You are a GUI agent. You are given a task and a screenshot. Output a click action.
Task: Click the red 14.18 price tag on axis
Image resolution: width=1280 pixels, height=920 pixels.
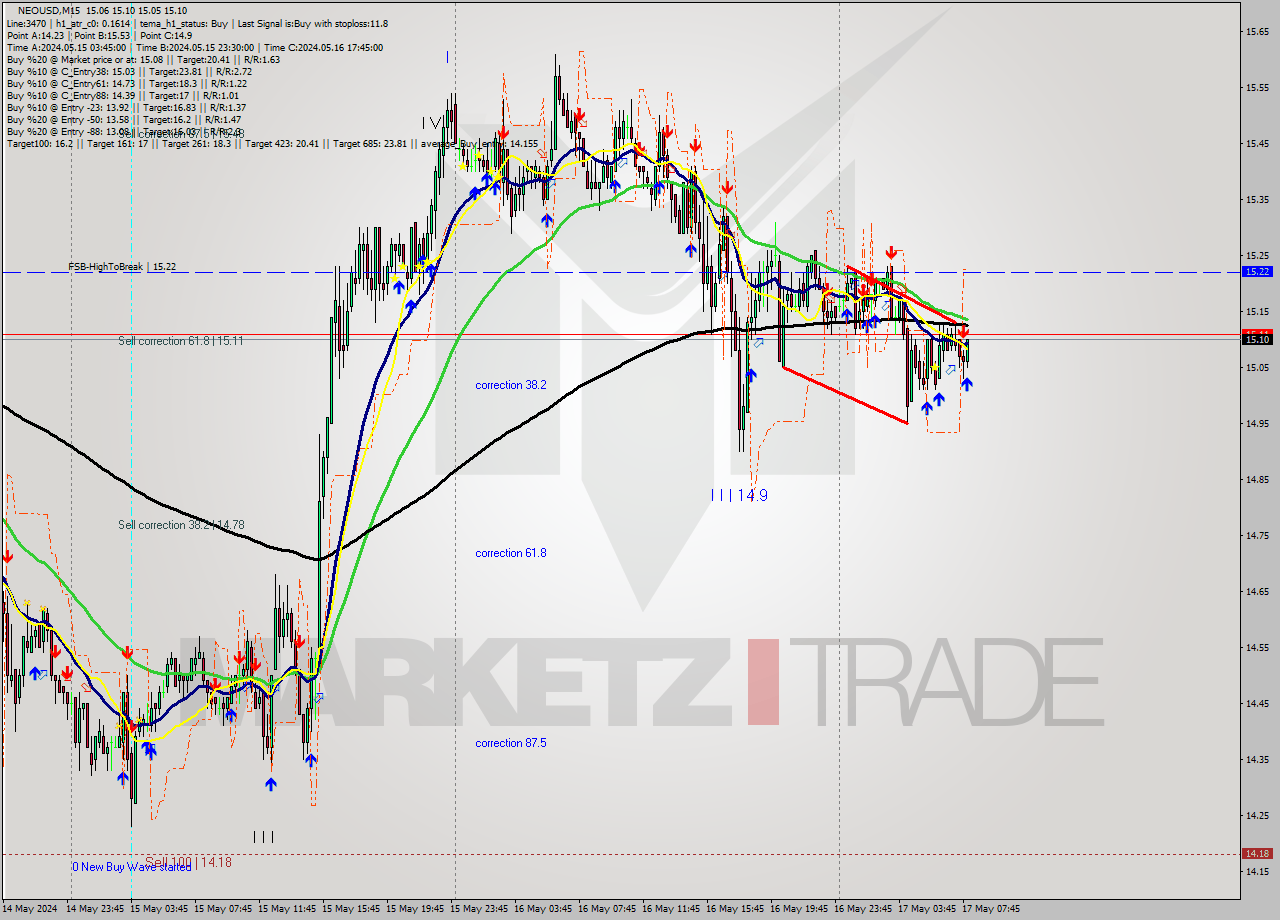[1257, 853]
